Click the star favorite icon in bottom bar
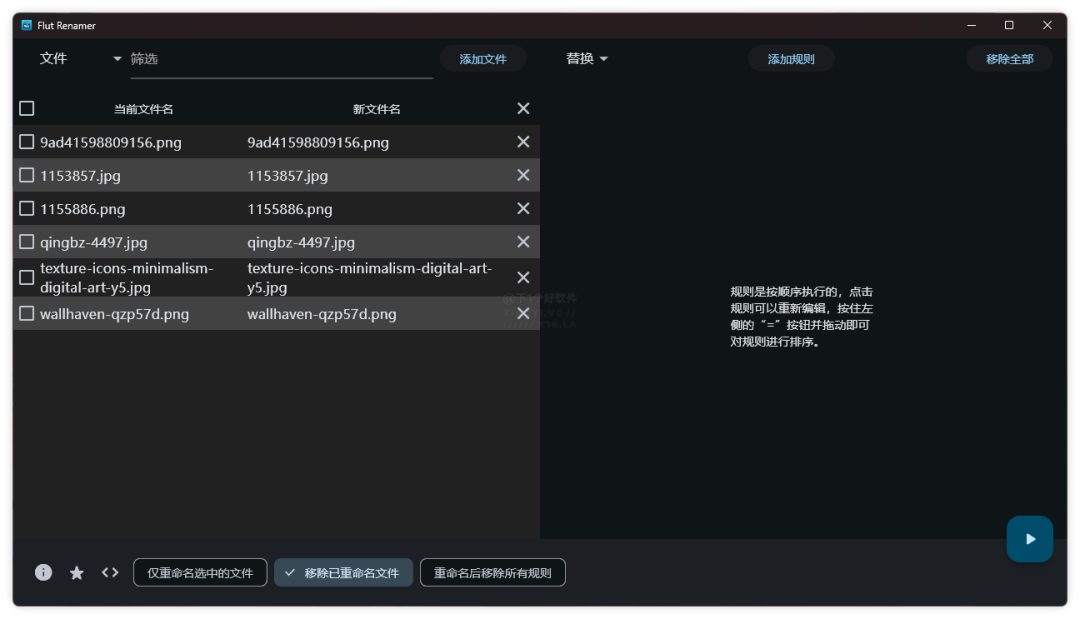Viewport: 1080px width, 619px height. pos(77,572)
